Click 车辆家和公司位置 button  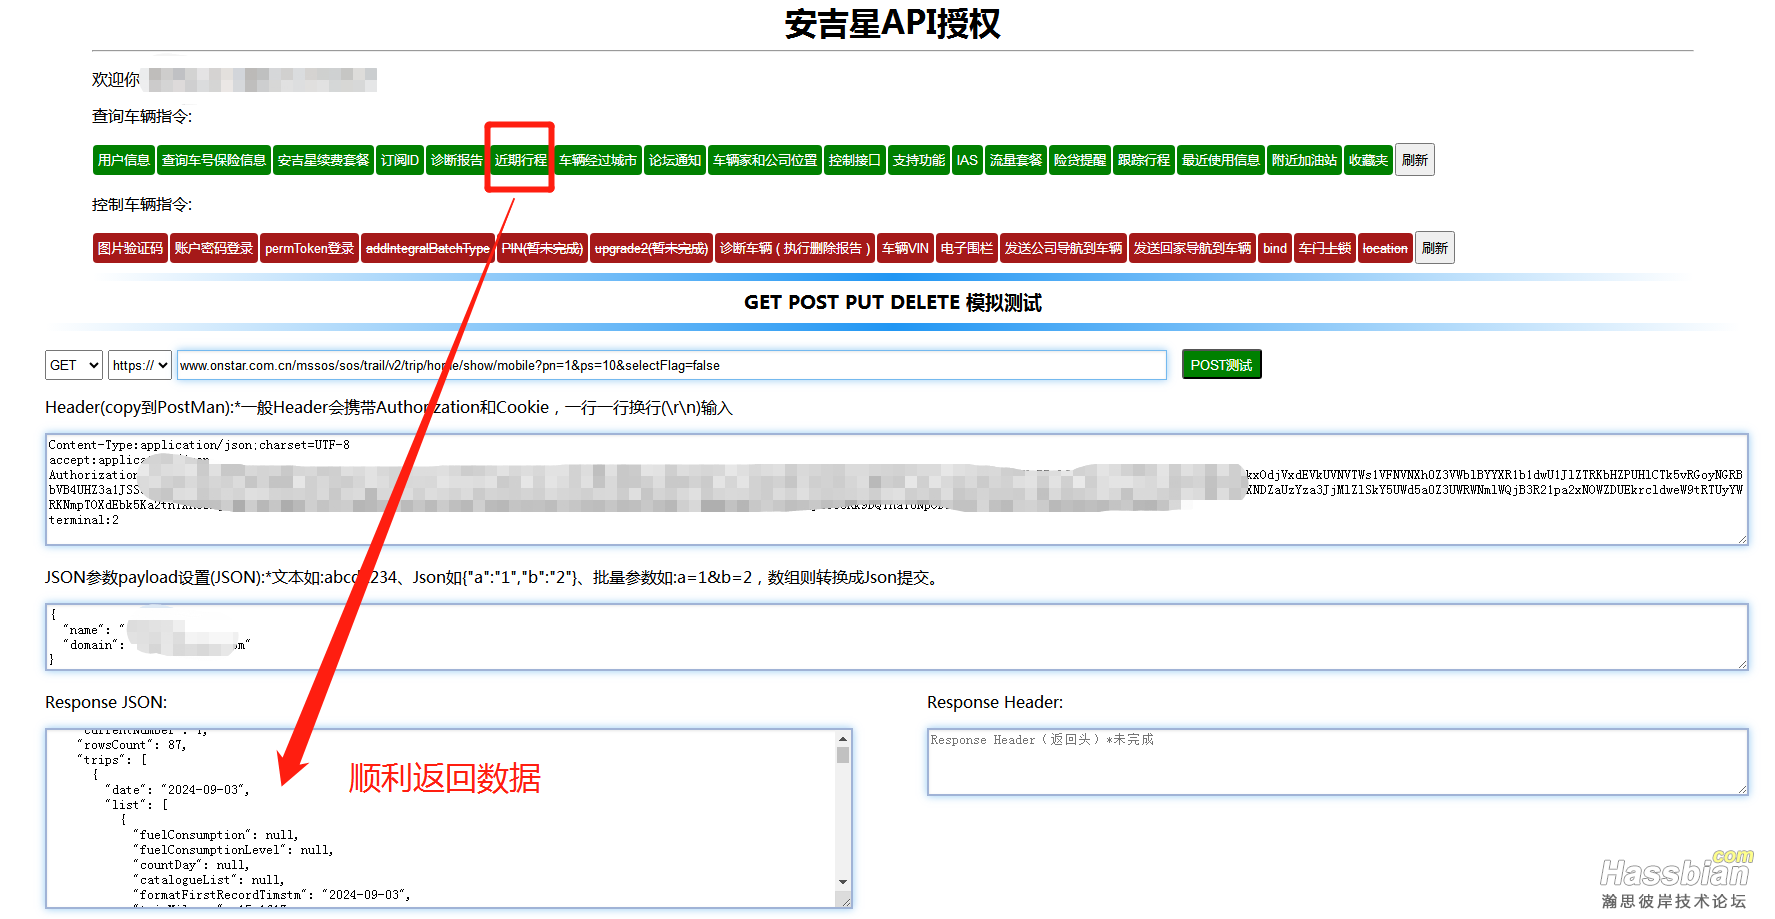pyautogui.click(x=765, y=160)
